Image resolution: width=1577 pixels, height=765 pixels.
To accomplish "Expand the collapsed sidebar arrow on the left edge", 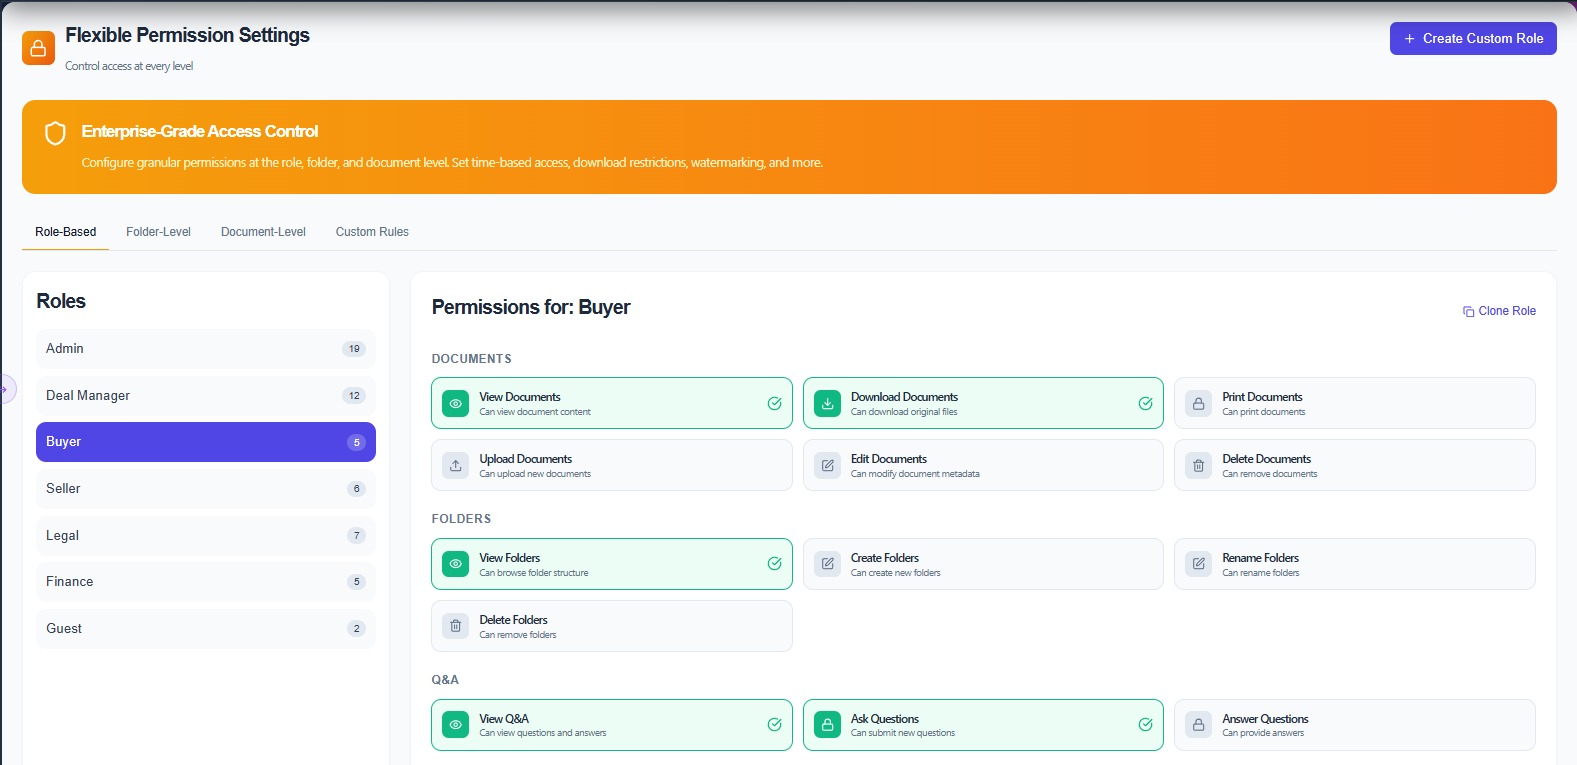I will (5, 389).
